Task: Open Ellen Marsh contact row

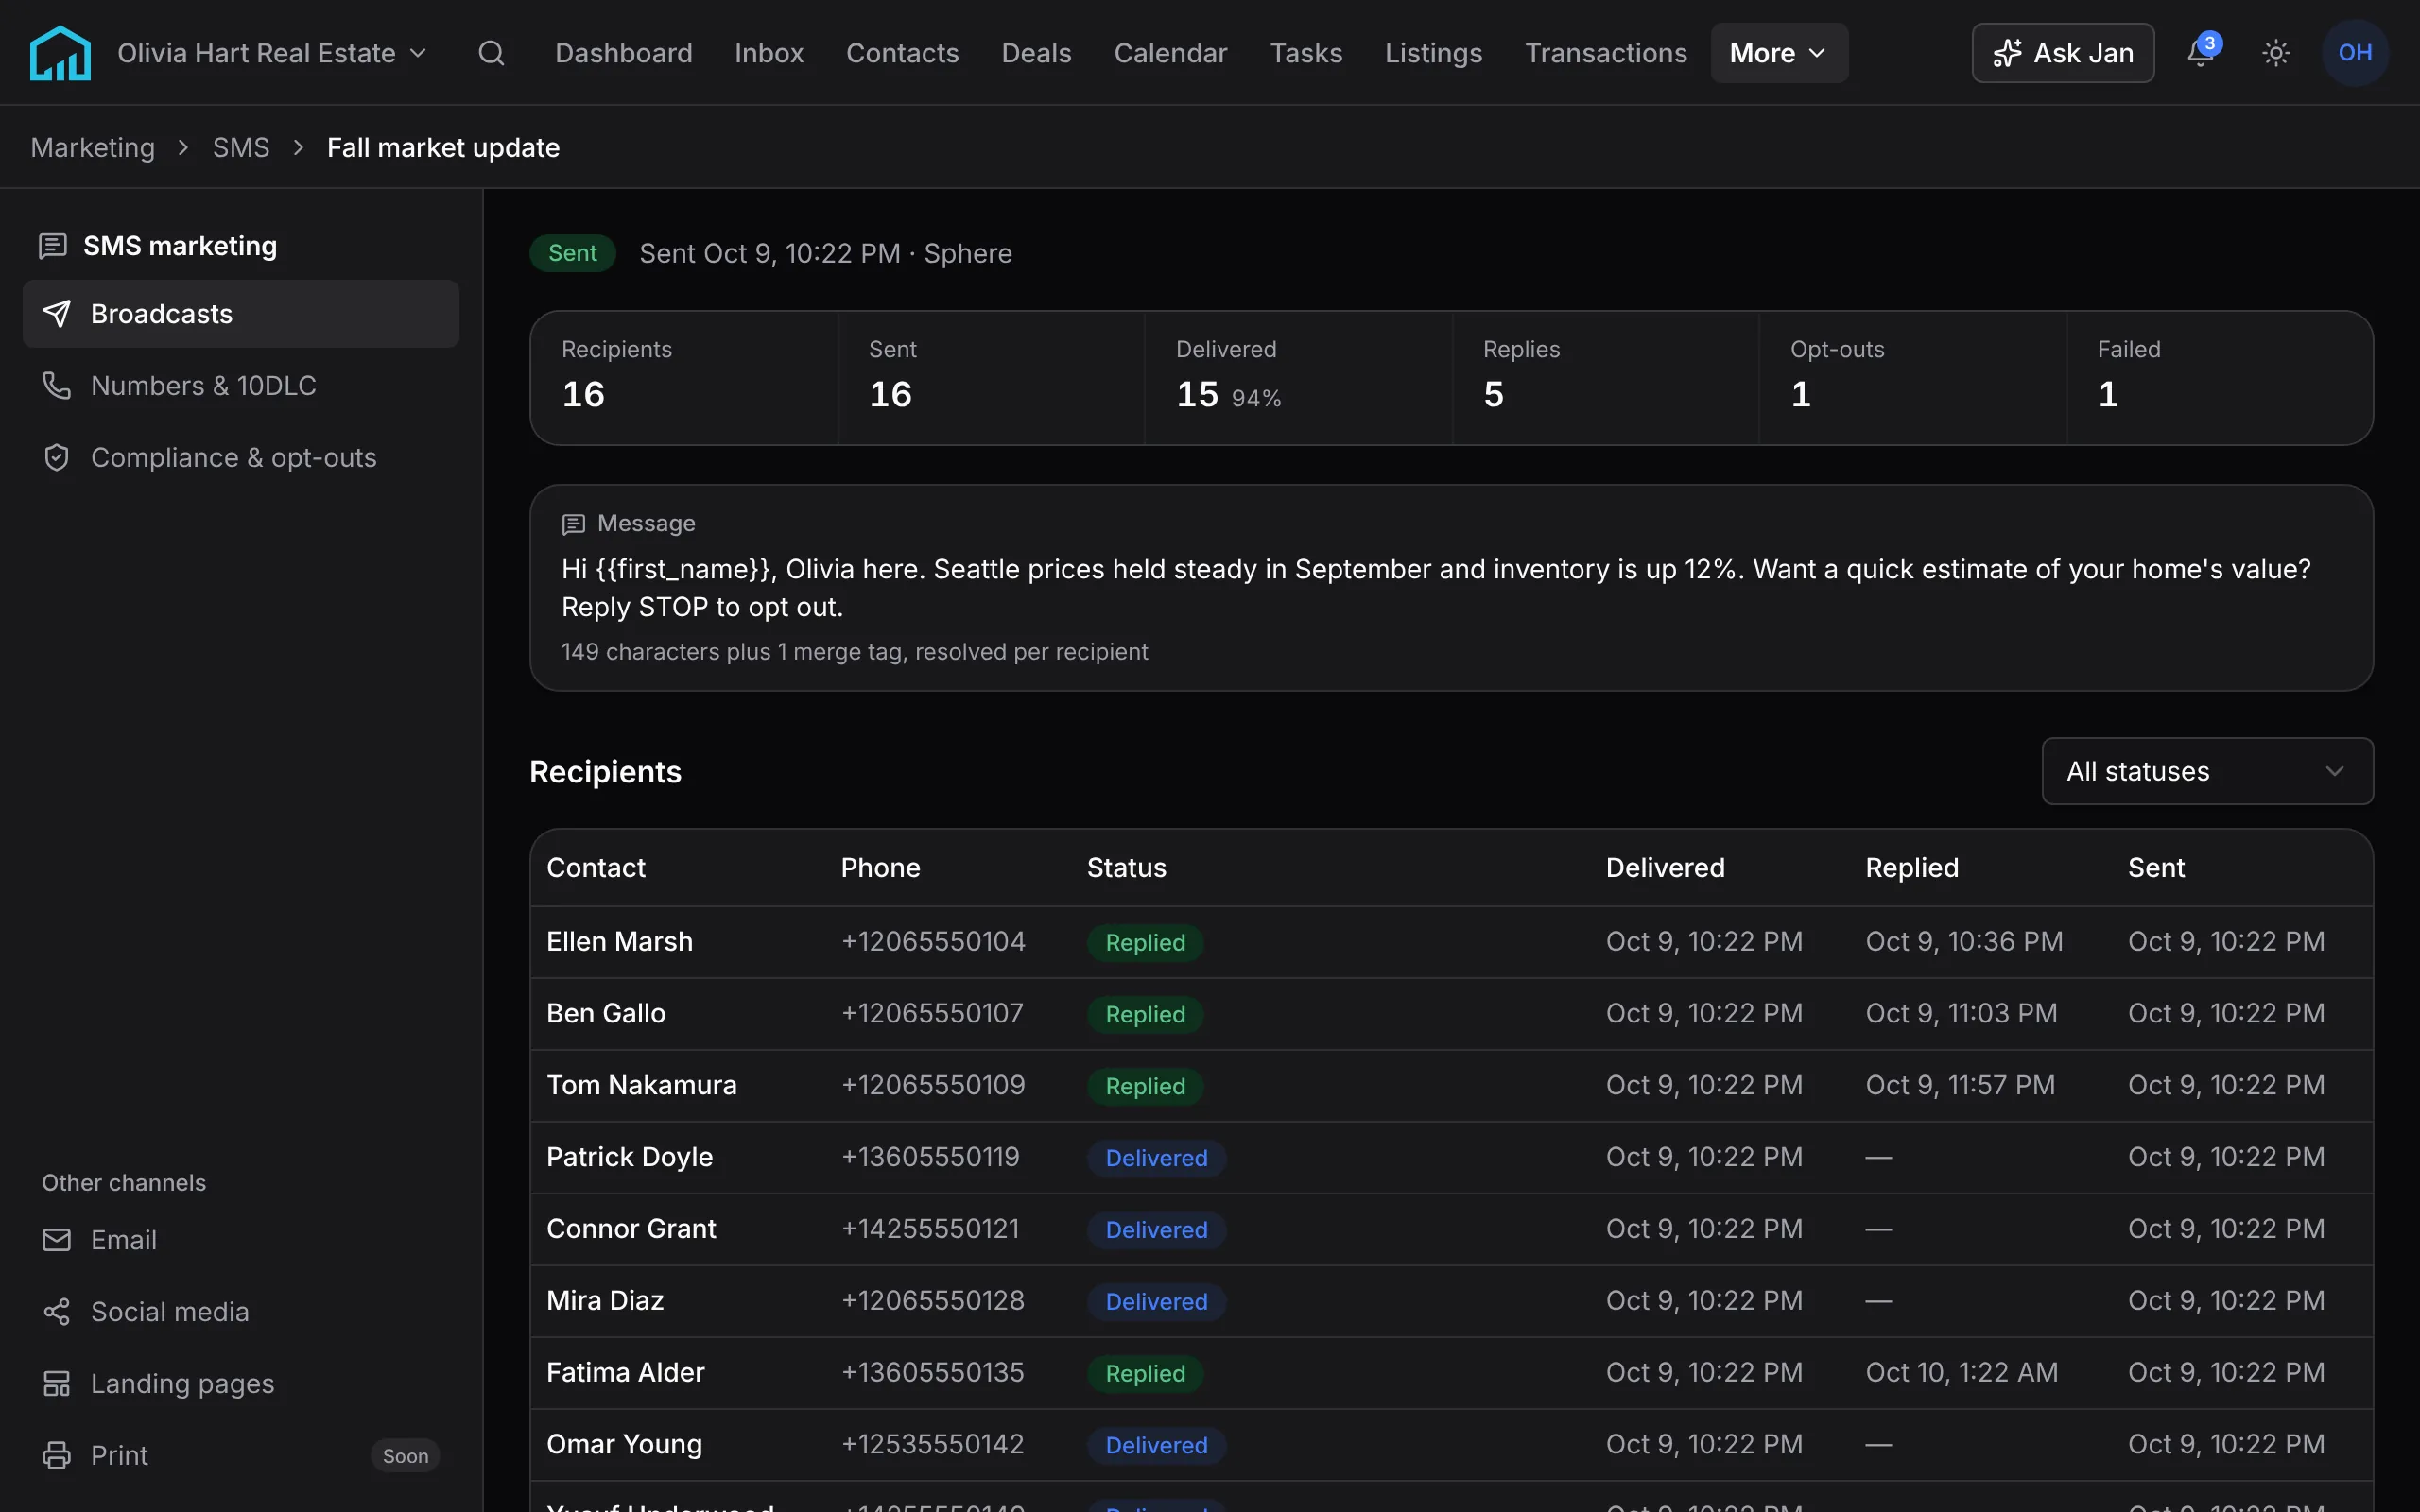Action: (x=1451, y=942)
